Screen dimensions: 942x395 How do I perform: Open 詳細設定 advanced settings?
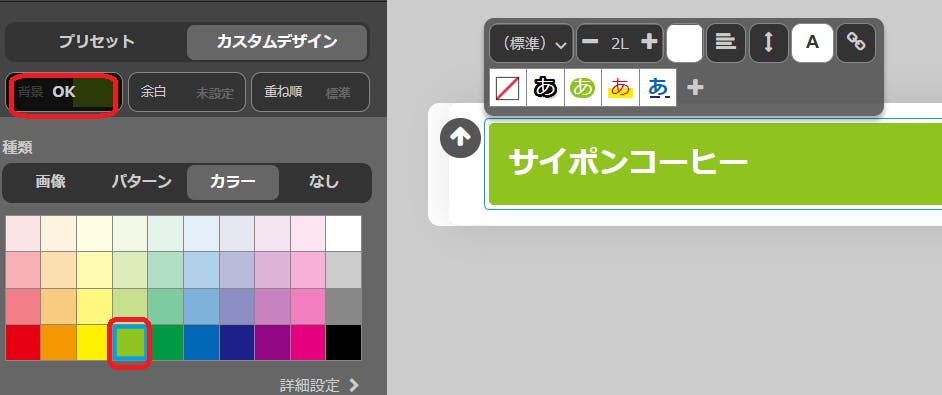[320, 385]
